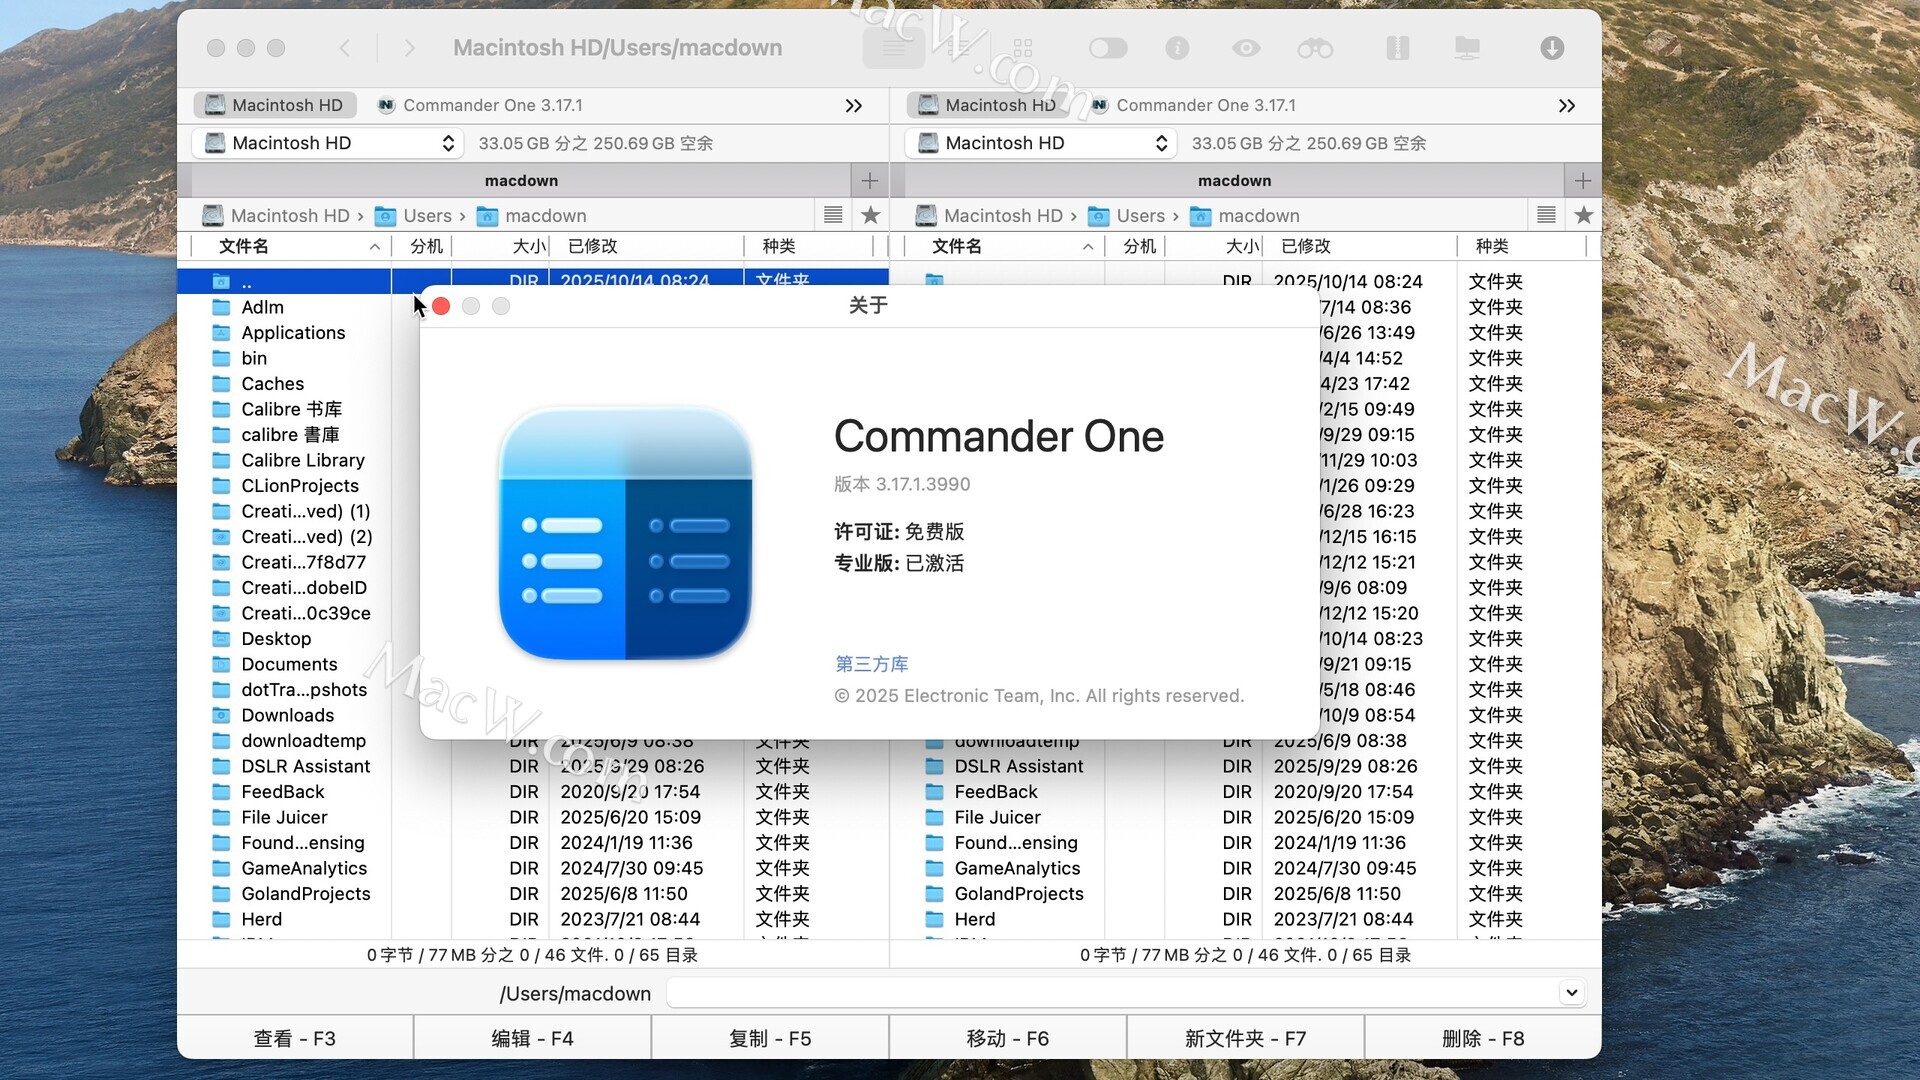1920x1080 pixels.
Task: Open the download queue arrow icon
Action: click(1551, 48)
